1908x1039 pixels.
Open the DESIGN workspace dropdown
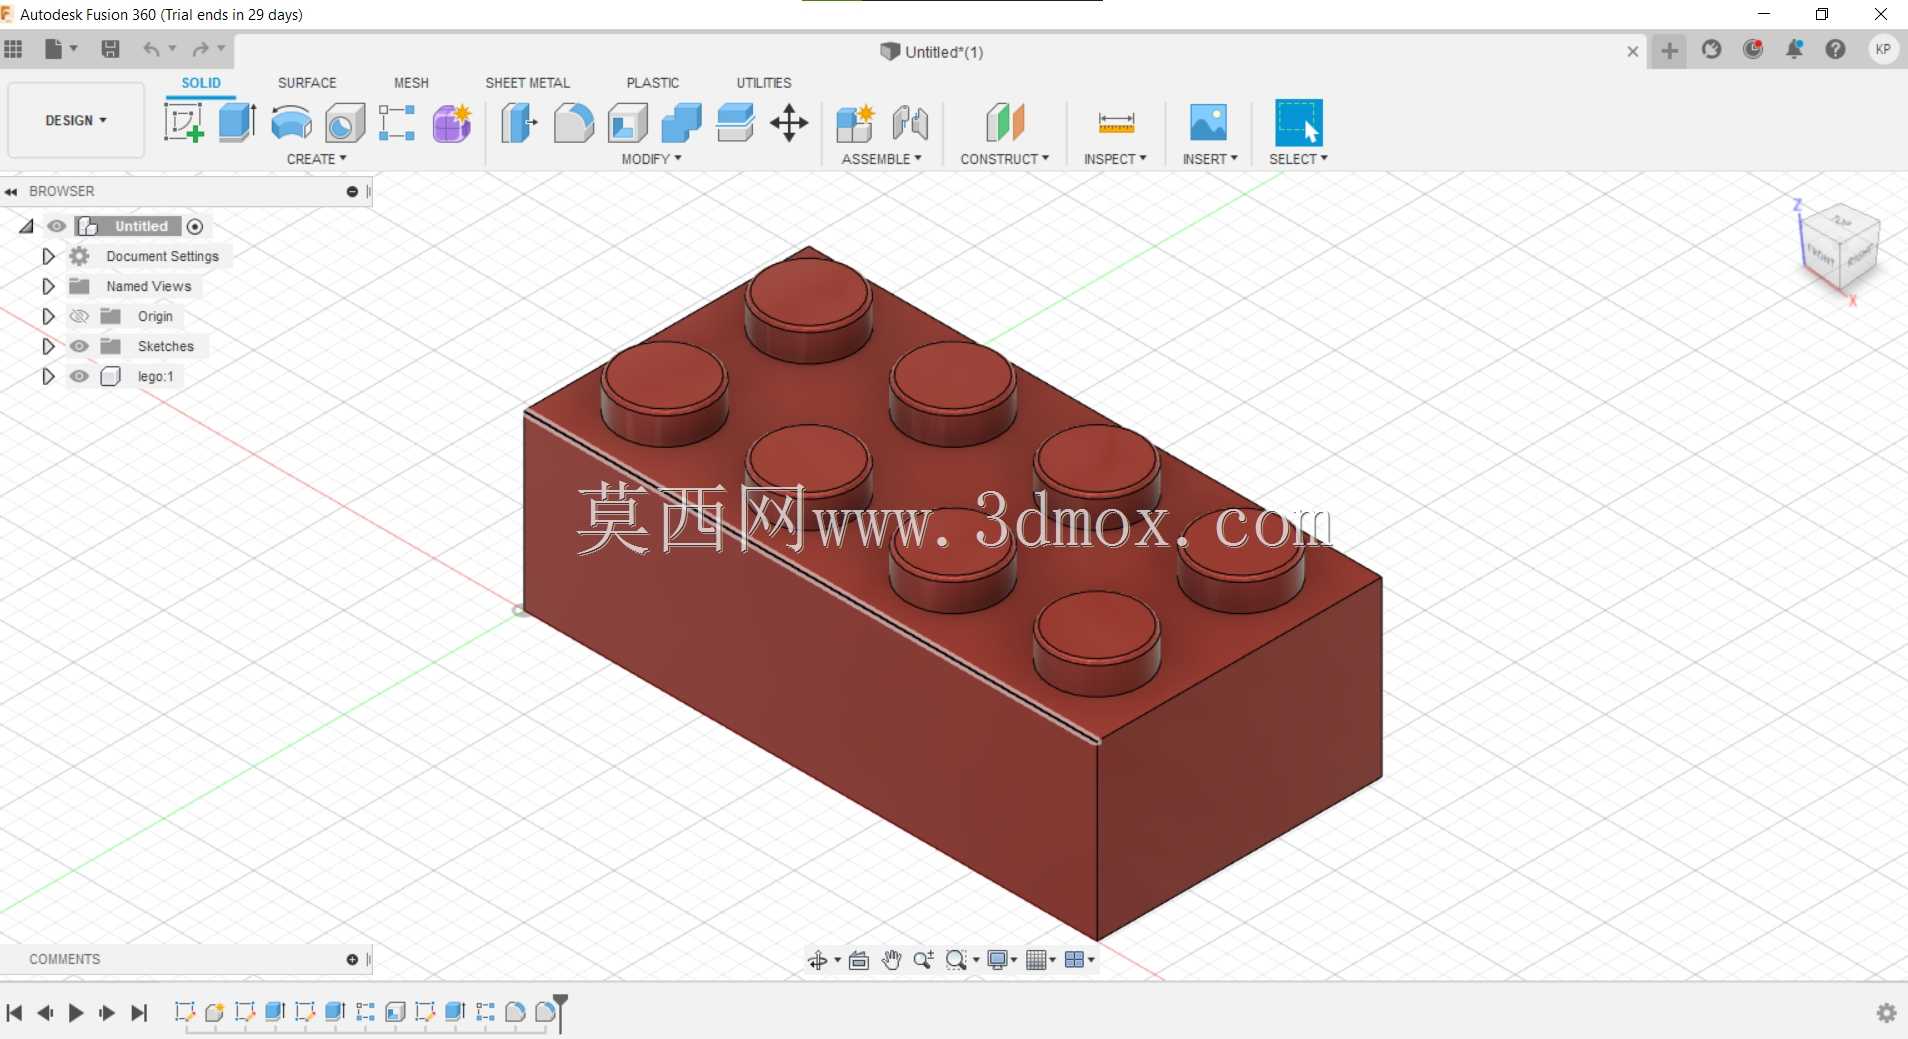[76, 120]
